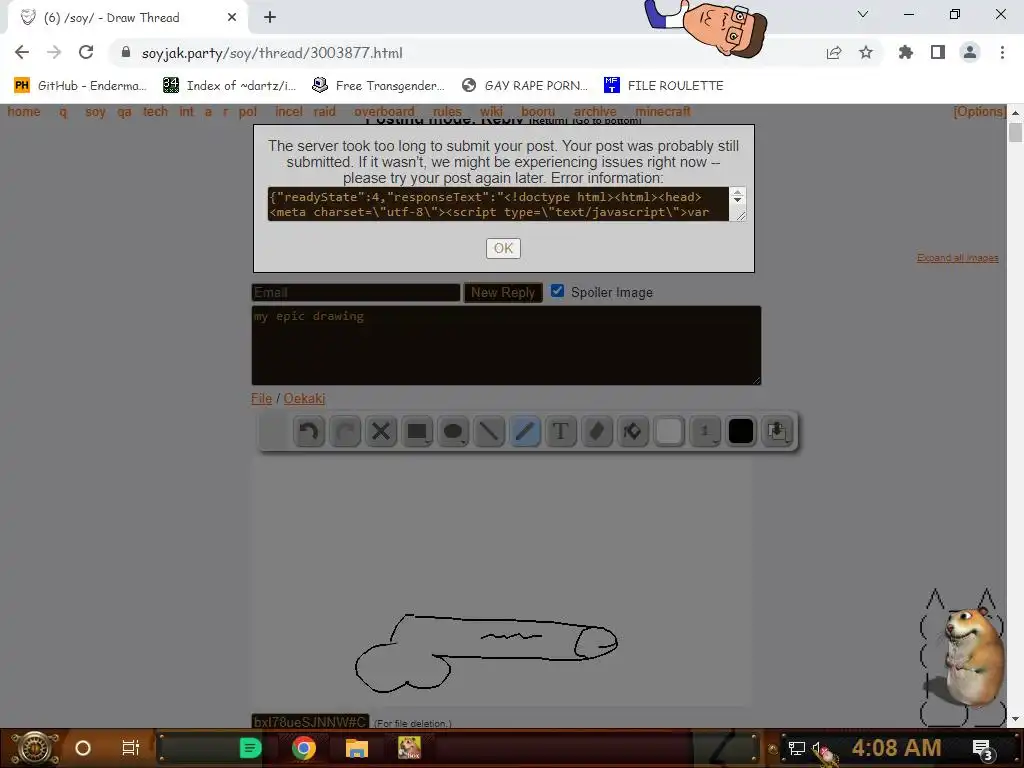Image resolution: width=1024 pixels, height=768 pixels.
Task: Click the Oekaki link
Action: (x=304, y=398)
